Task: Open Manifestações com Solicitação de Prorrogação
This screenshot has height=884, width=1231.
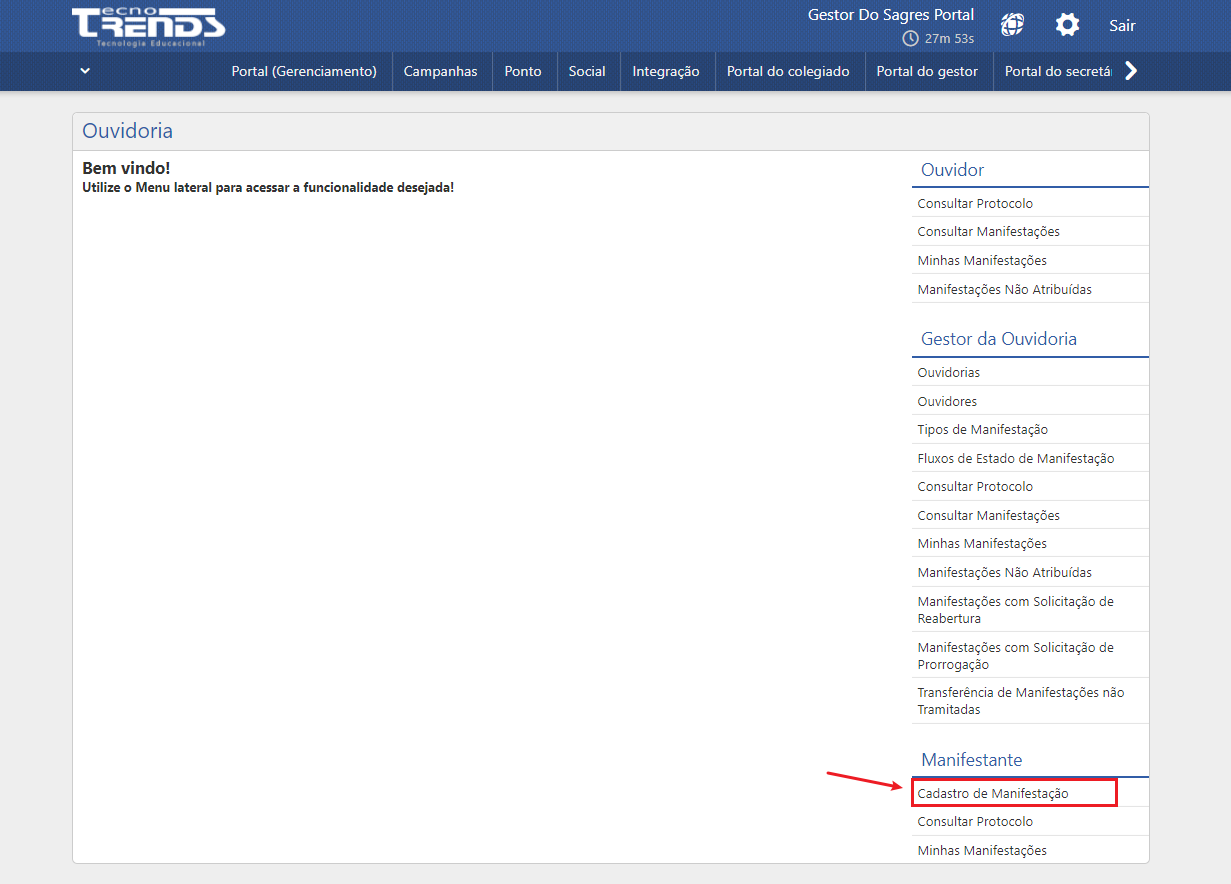Action: pos(1015,655)
